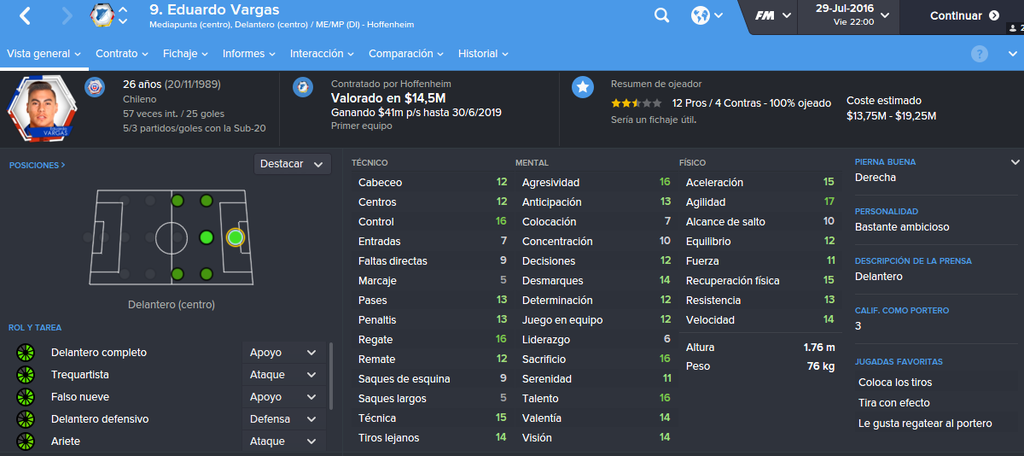Open the Contrato menu
The width and height of the screenshot is (1024, 456).
tap(122, 54)
